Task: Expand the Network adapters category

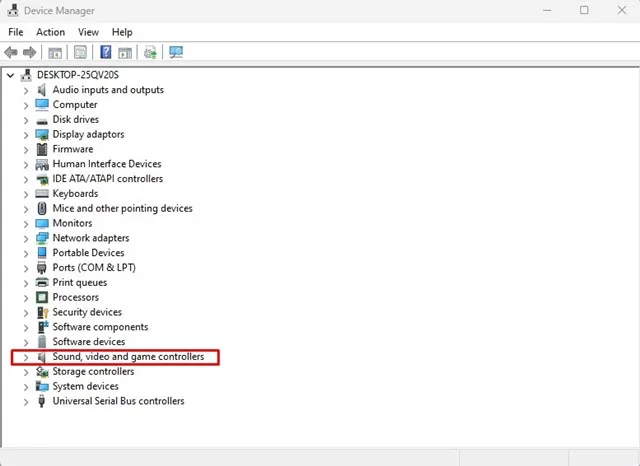Action: tap(26, 239)
